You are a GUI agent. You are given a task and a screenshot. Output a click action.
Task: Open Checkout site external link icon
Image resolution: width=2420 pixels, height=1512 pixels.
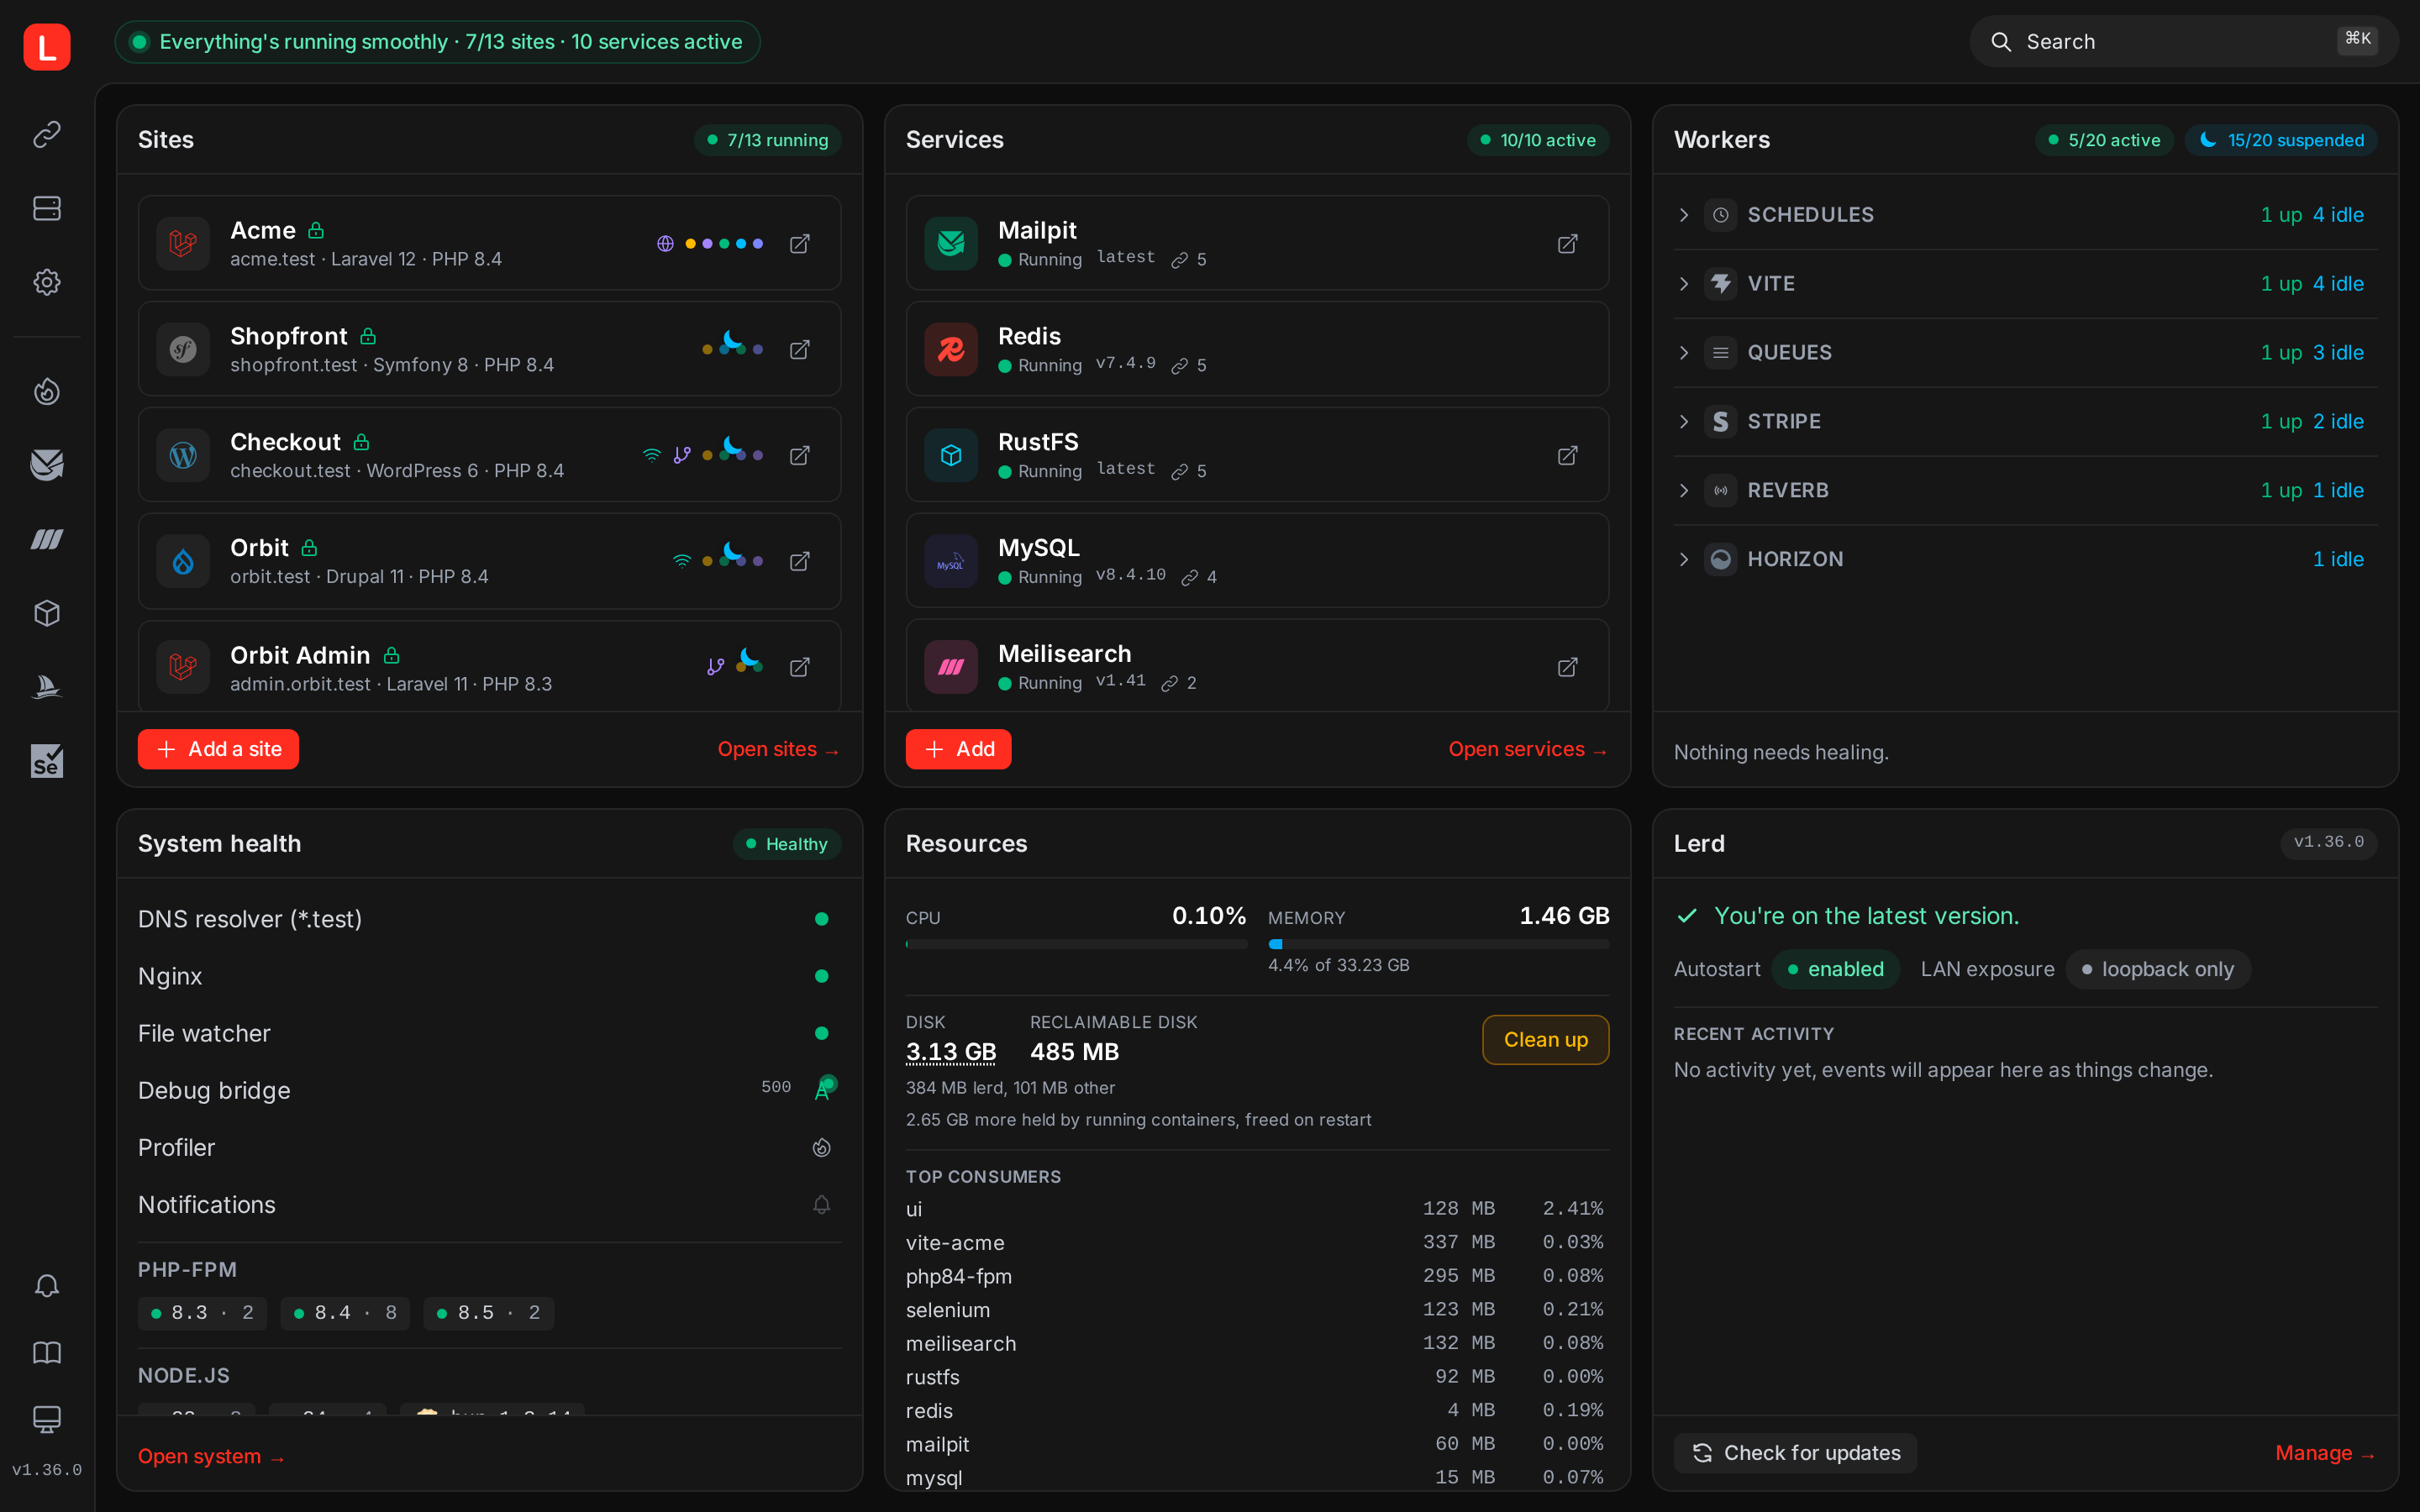point(800,456)
